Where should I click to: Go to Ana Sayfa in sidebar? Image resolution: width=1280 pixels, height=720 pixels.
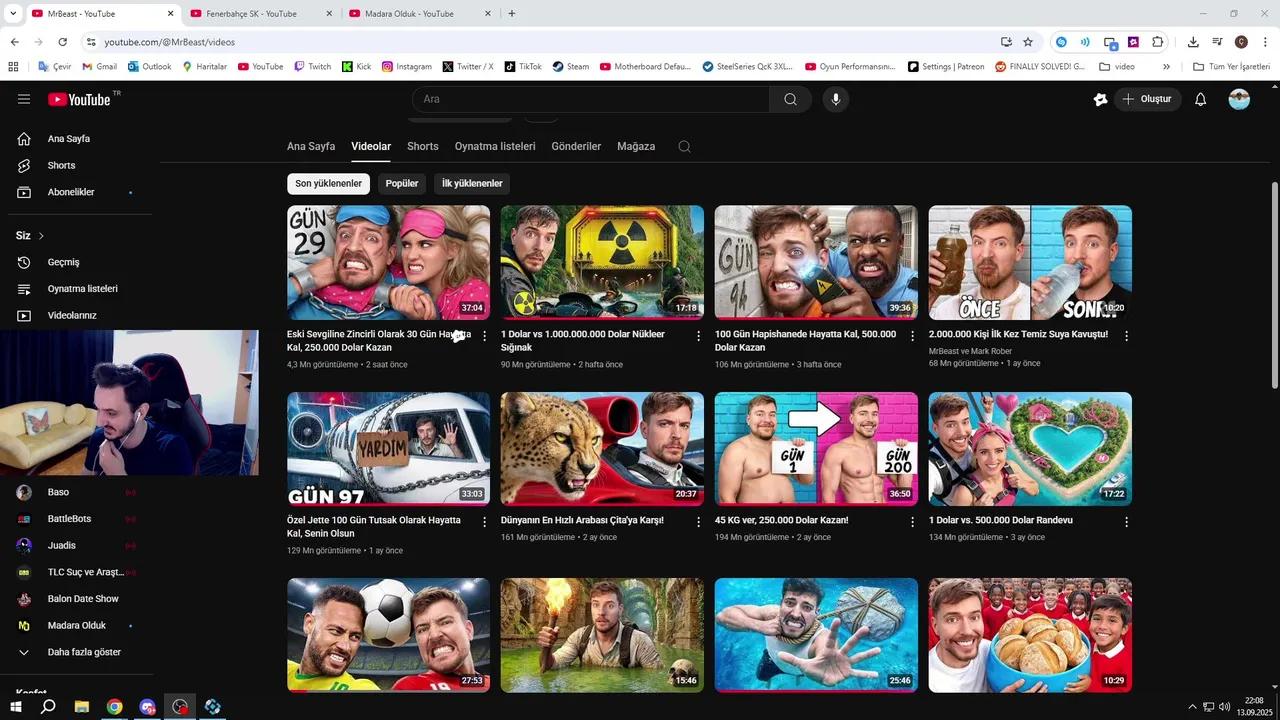point(70,139)
